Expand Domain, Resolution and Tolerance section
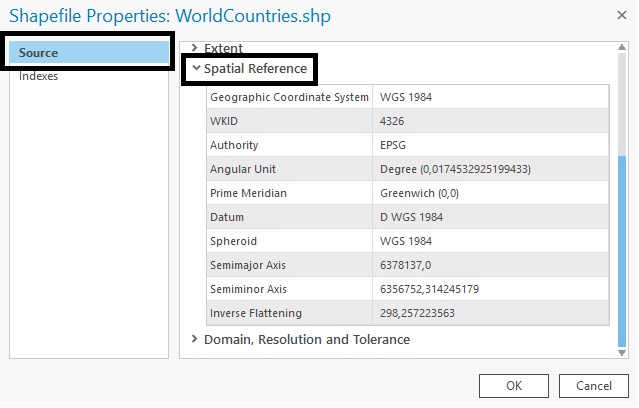Viewport: 639px width, 408px height. (306, 339)
